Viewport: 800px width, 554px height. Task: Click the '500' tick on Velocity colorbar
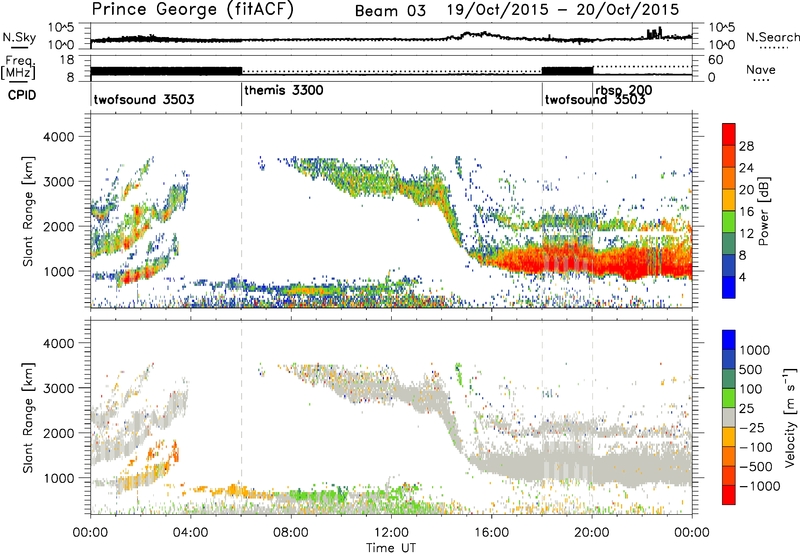coord(751,369)
